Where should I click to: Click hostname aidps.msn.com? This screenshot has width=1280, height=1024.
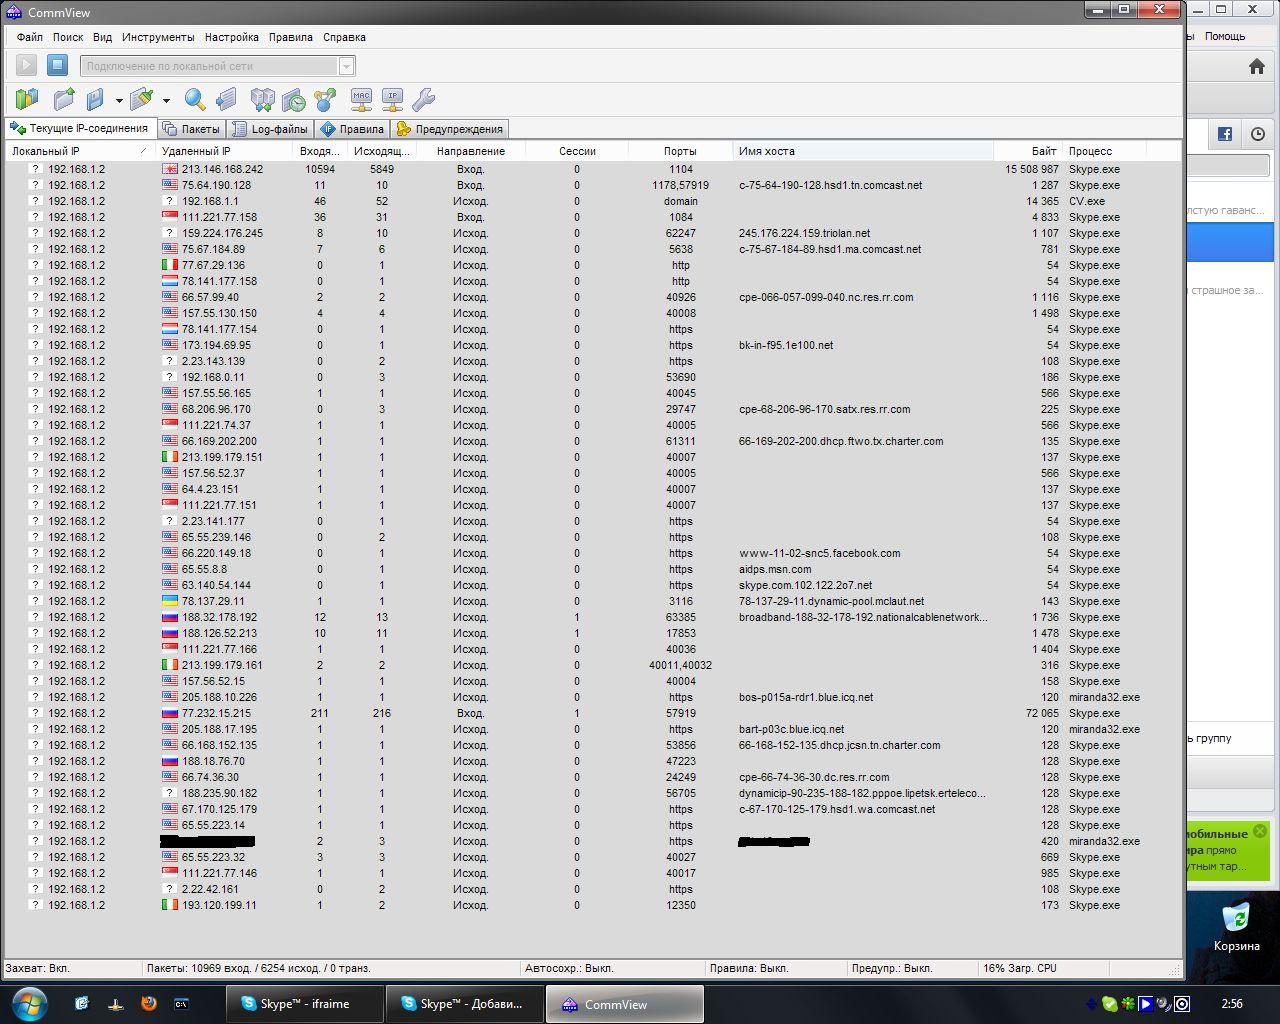click(775, 569)
